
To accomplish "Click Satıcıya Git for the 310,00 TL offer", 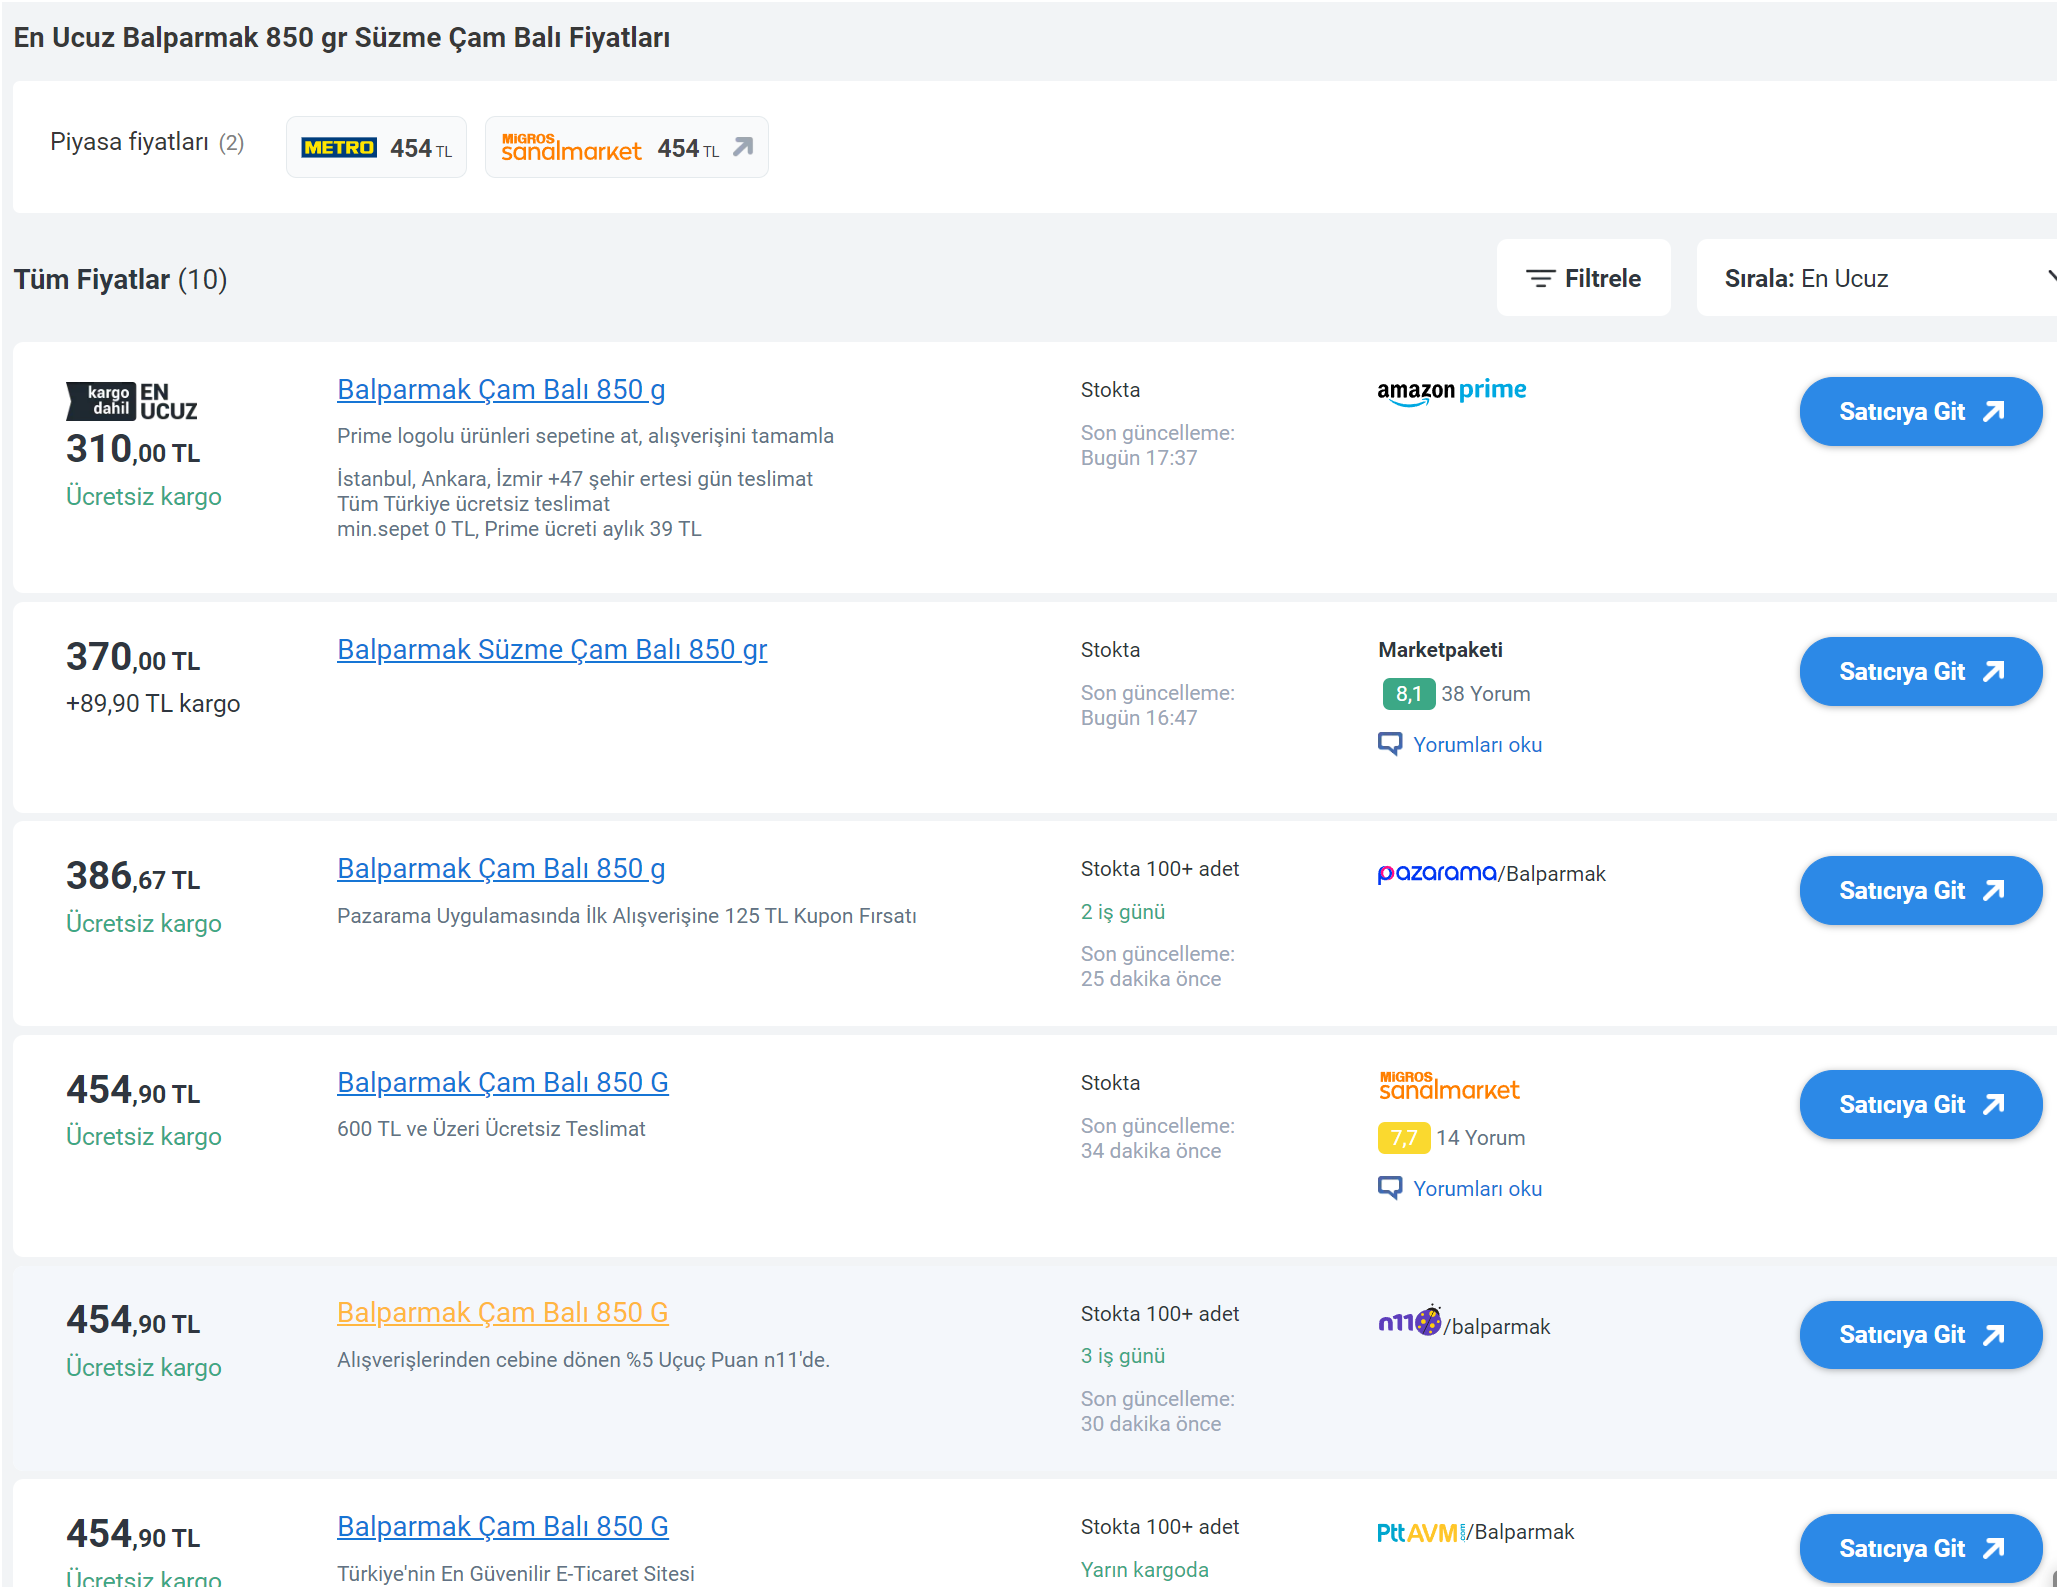I will click(1920, 411).
